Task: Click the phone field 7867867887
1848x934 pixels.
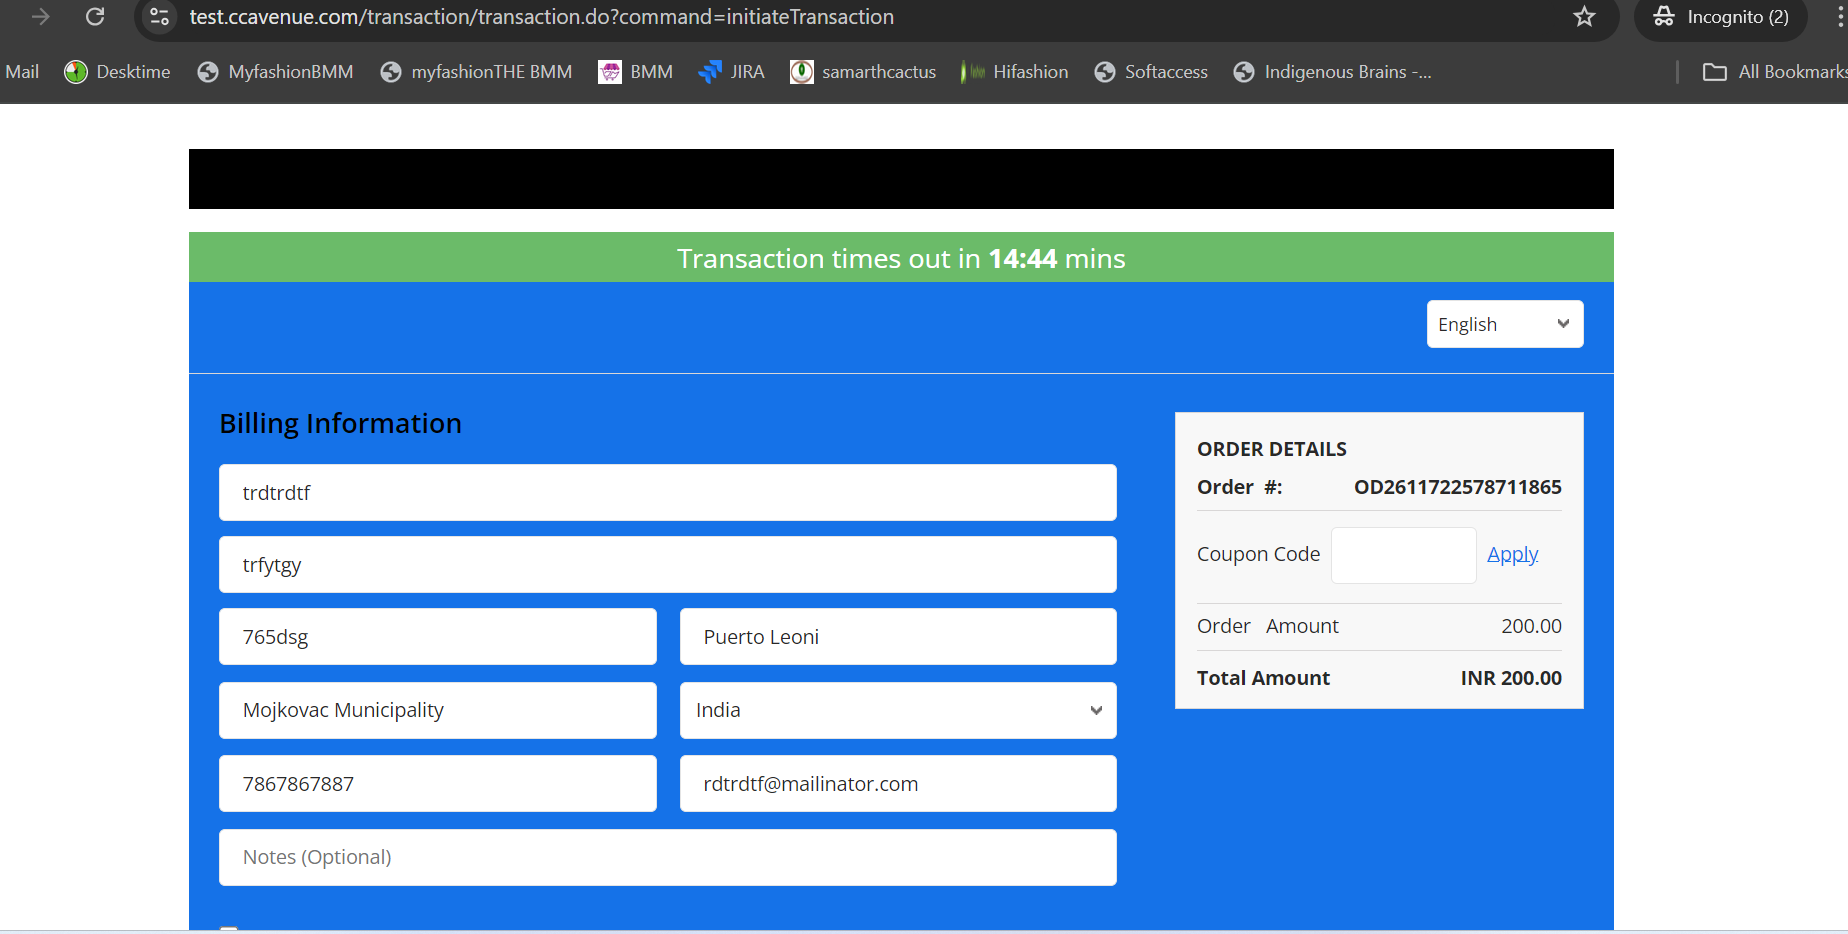Action: (438, 783)
